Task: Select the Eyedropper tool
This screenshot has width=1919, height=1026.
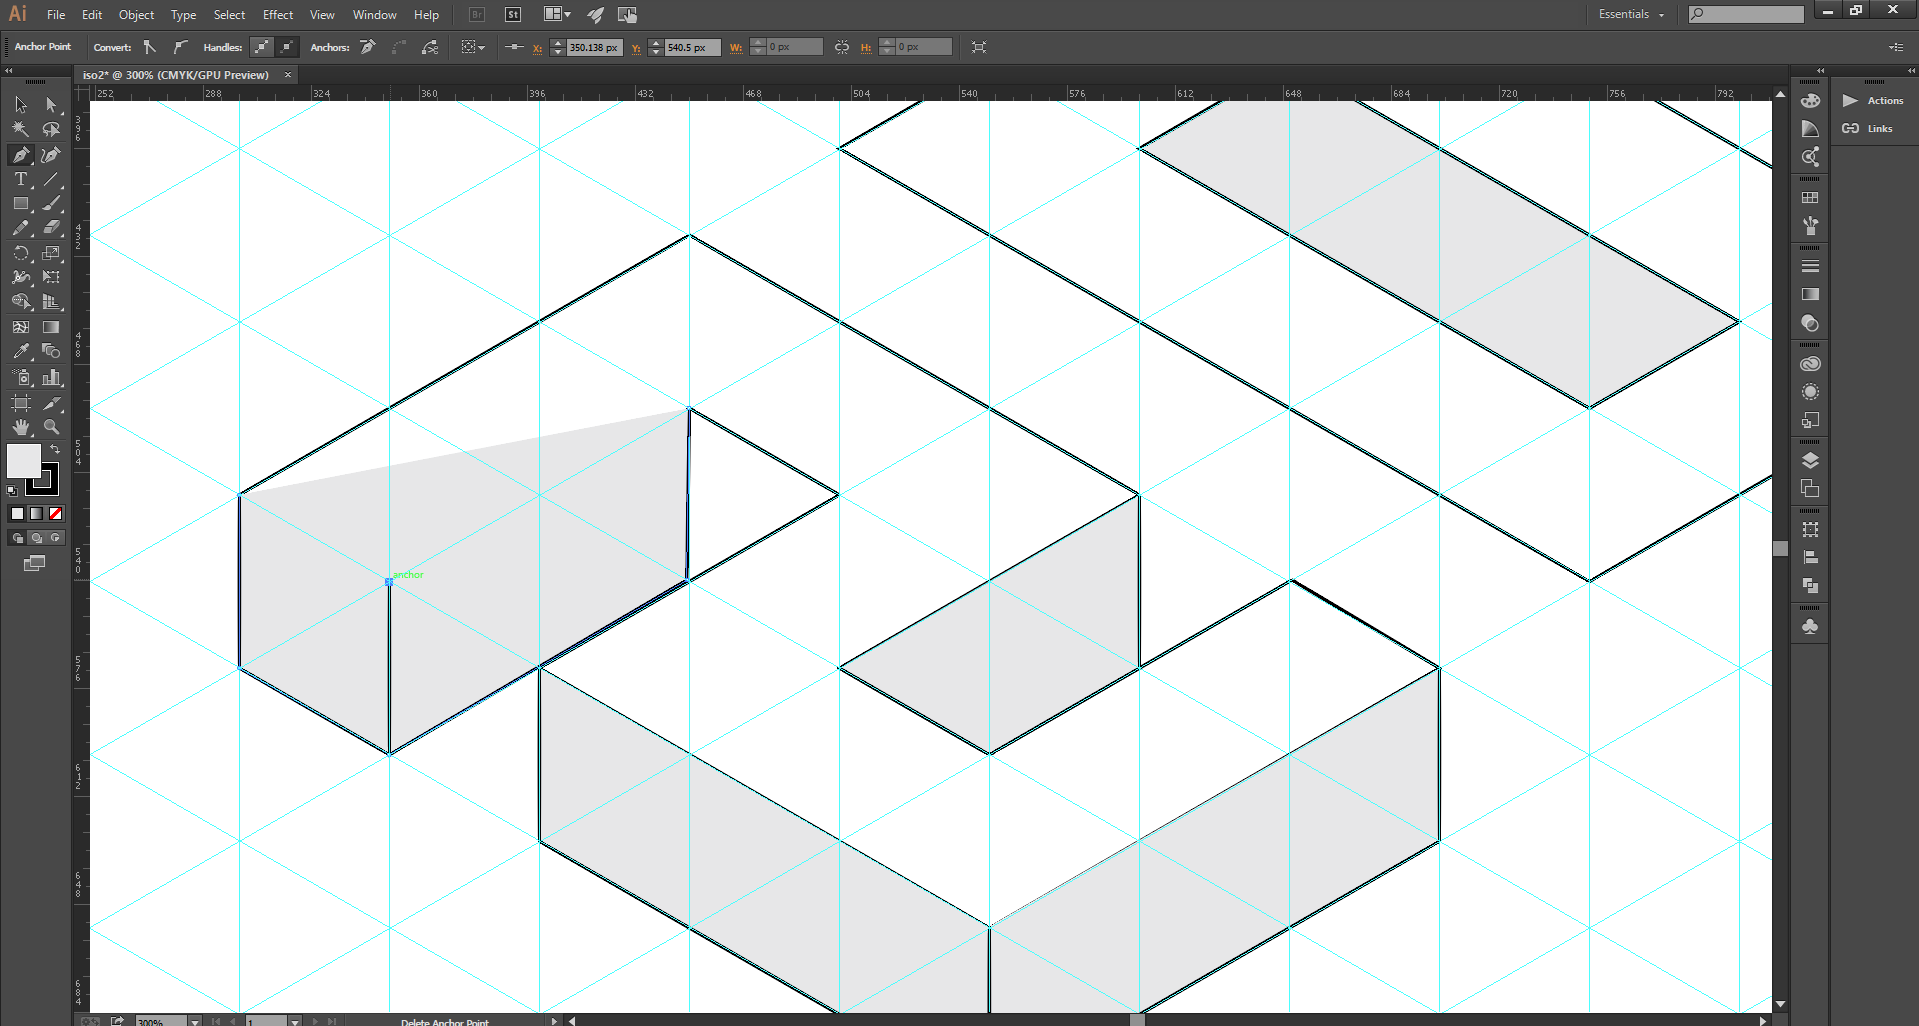Action: 21,351
